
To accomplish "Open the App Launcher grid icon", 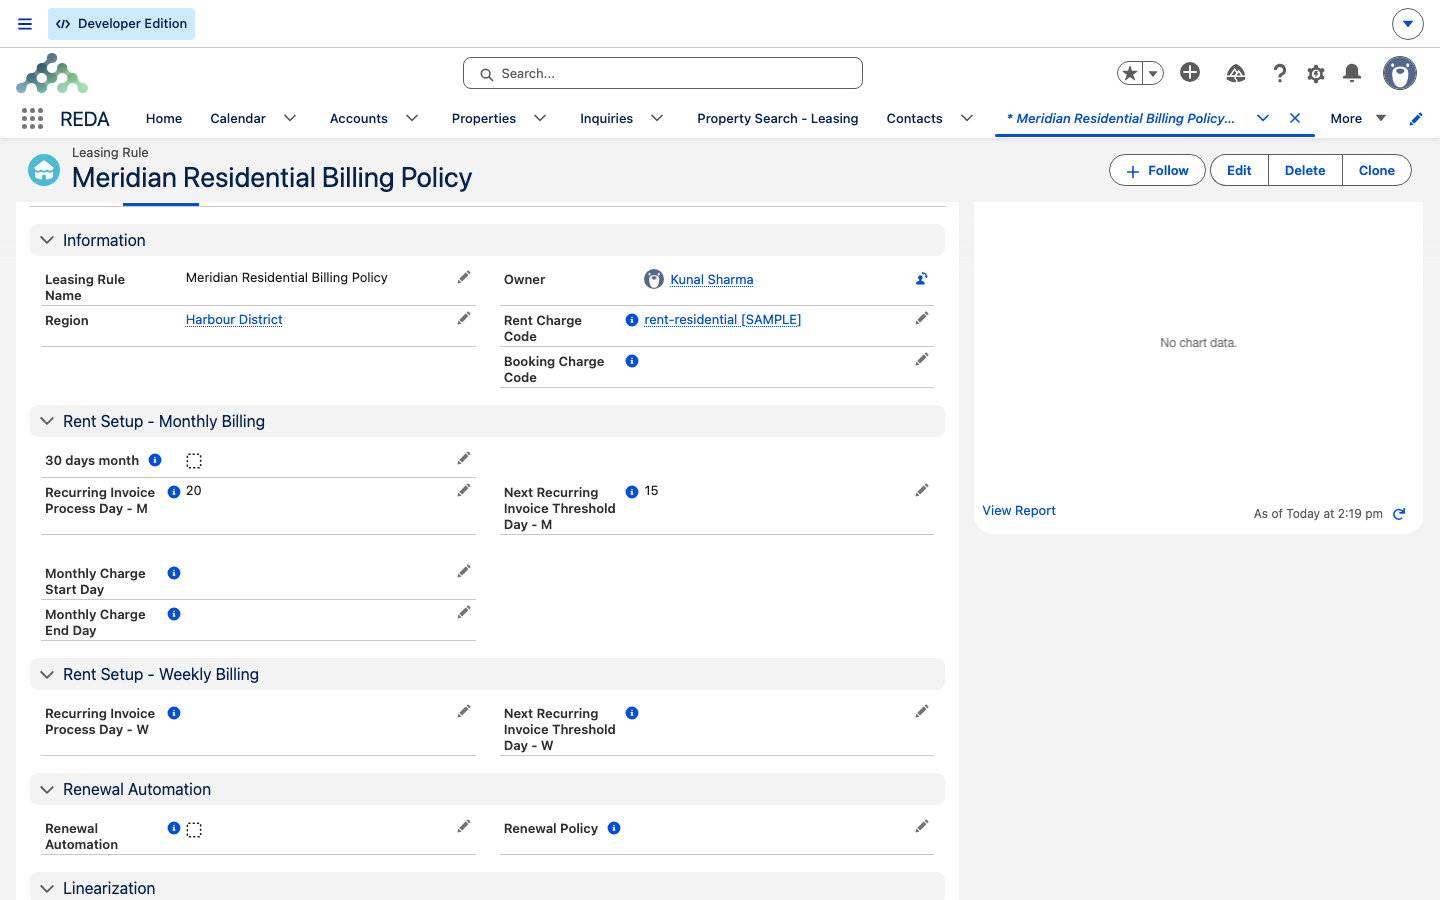I will 32,118.
